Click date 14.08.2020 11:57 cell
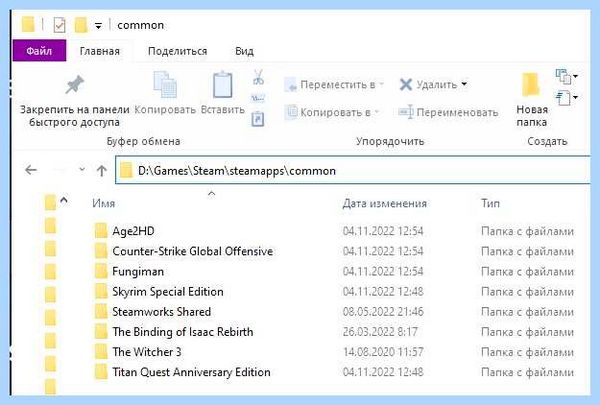The height and width of the screenshot is (405, 600). tap(383, 352)
